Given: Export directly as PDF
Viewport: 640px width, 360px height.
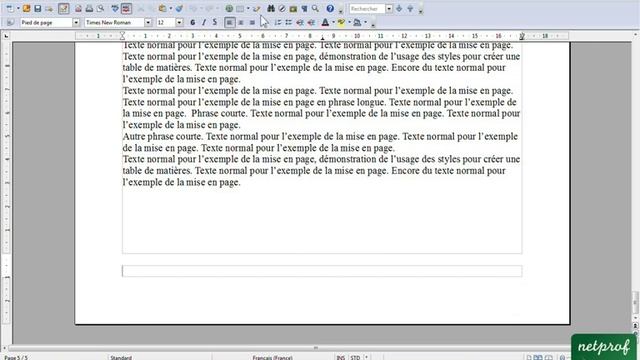Looking at the screenshot, I should pos(78,9).
